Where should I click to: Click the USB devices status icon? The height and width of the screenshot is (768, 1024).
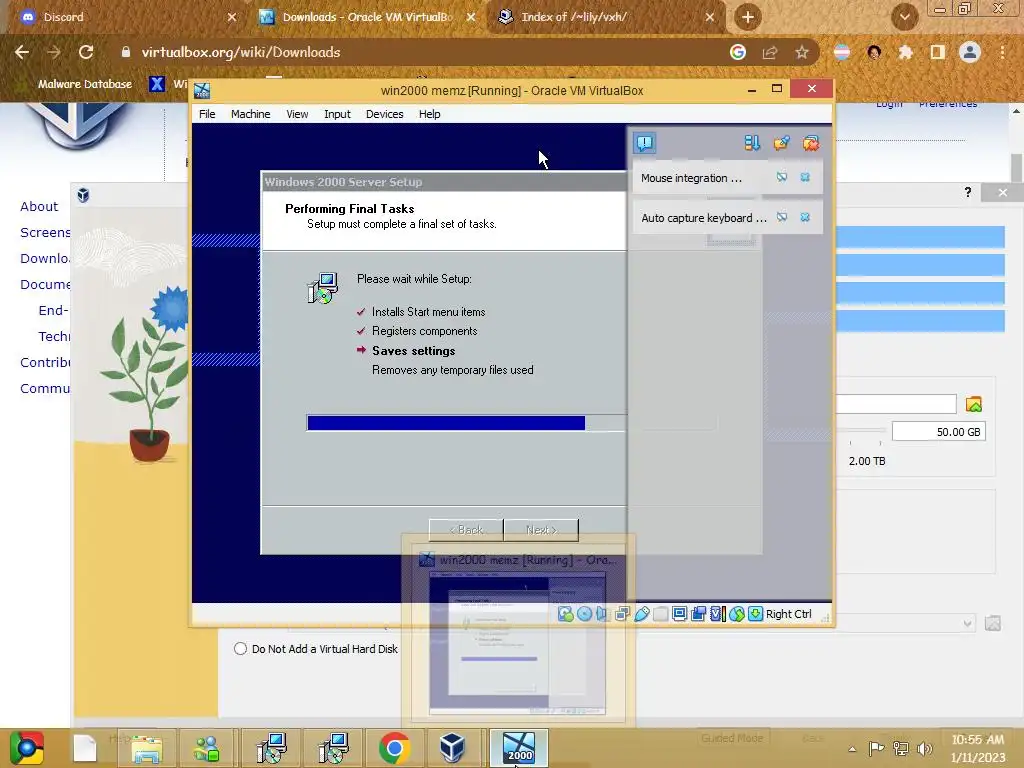(641, 614)
